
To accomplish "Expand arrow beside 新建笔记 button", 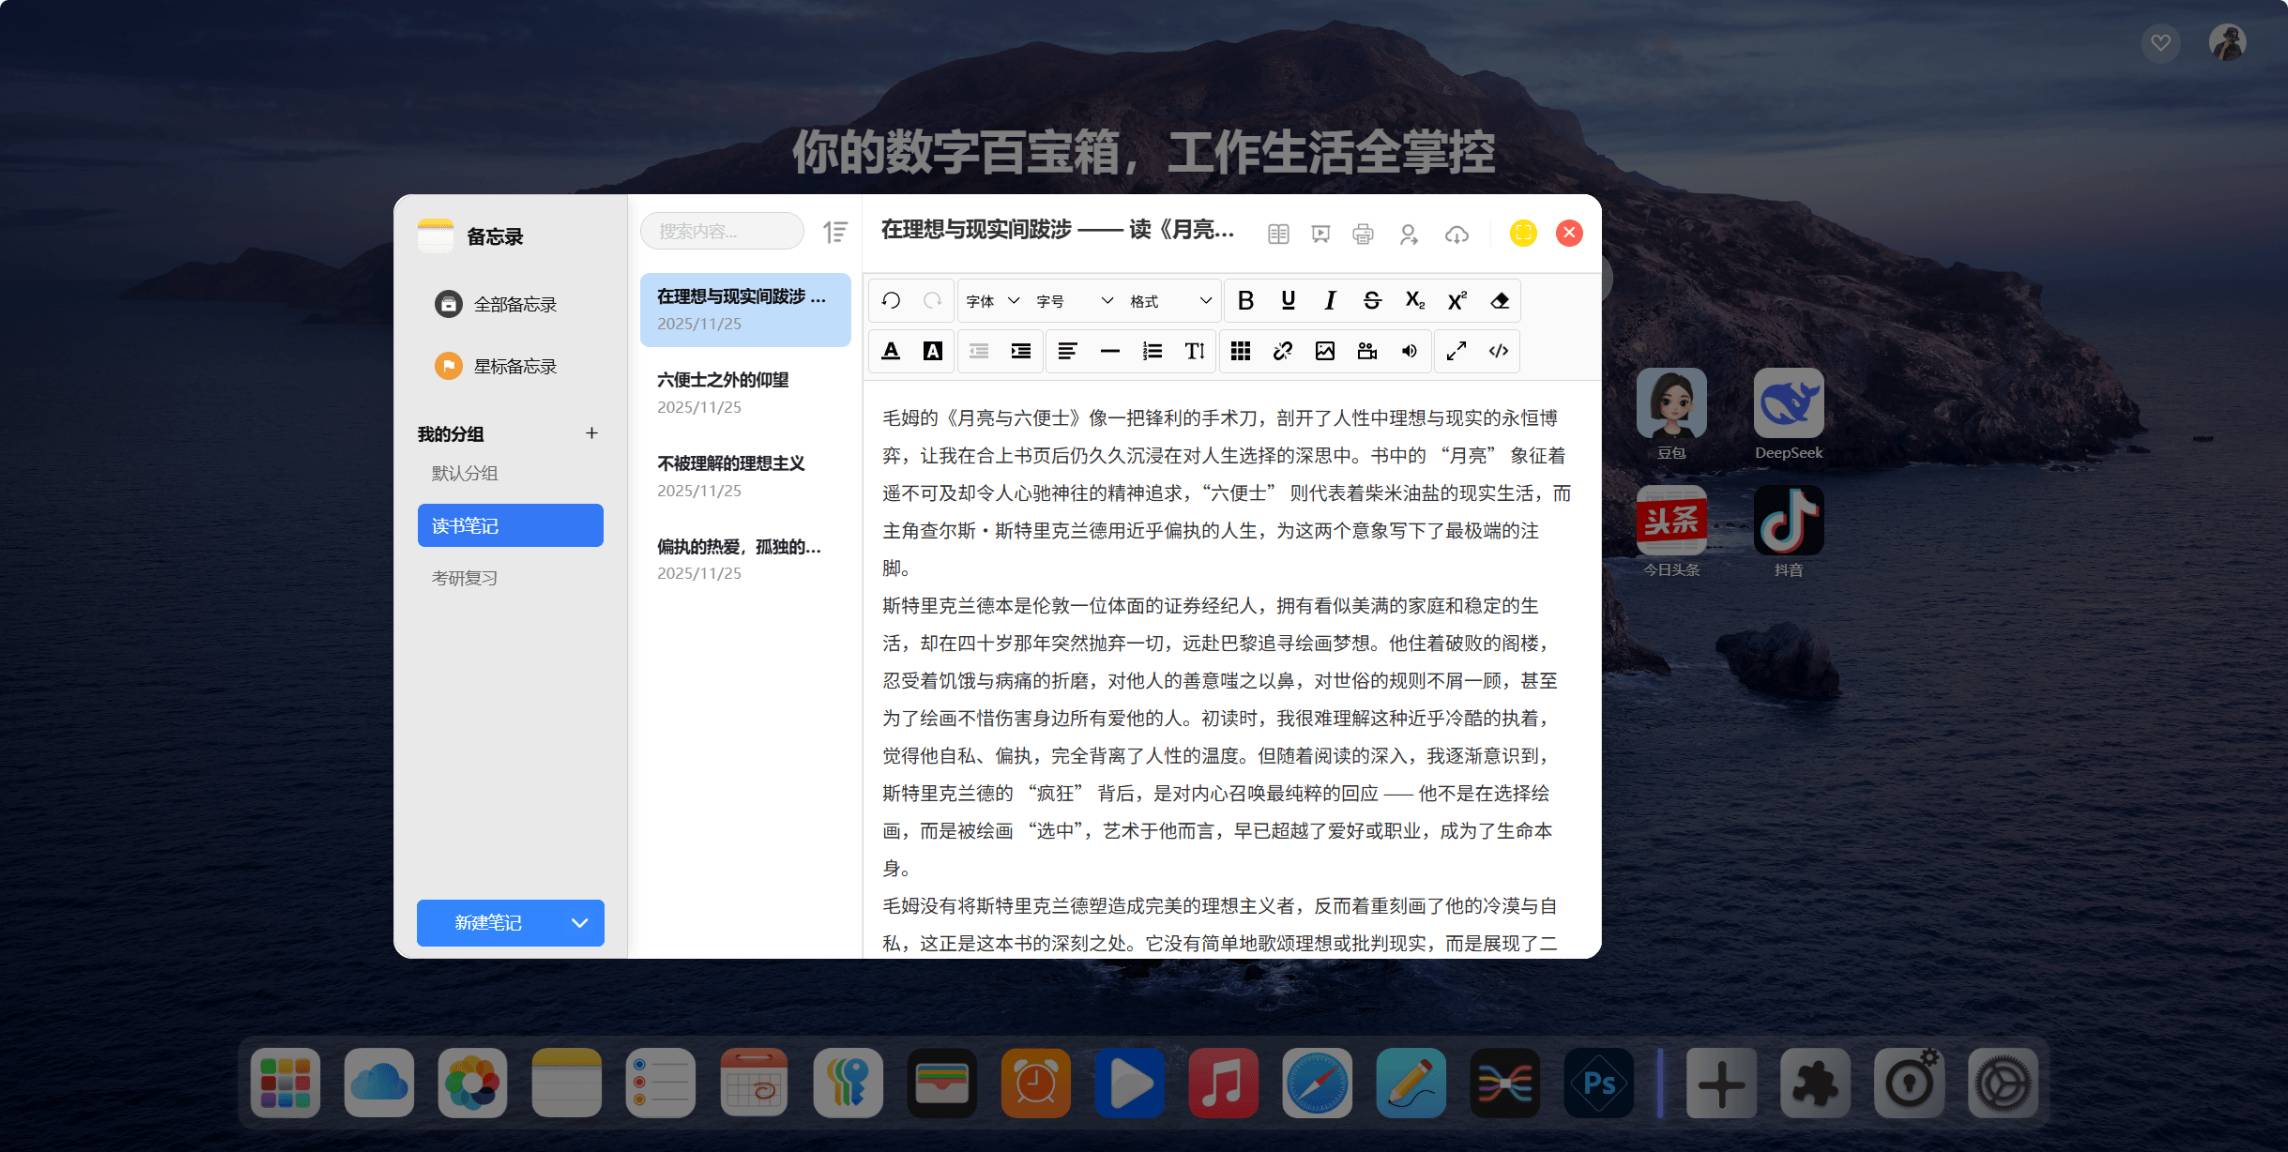I will [580, 923].
